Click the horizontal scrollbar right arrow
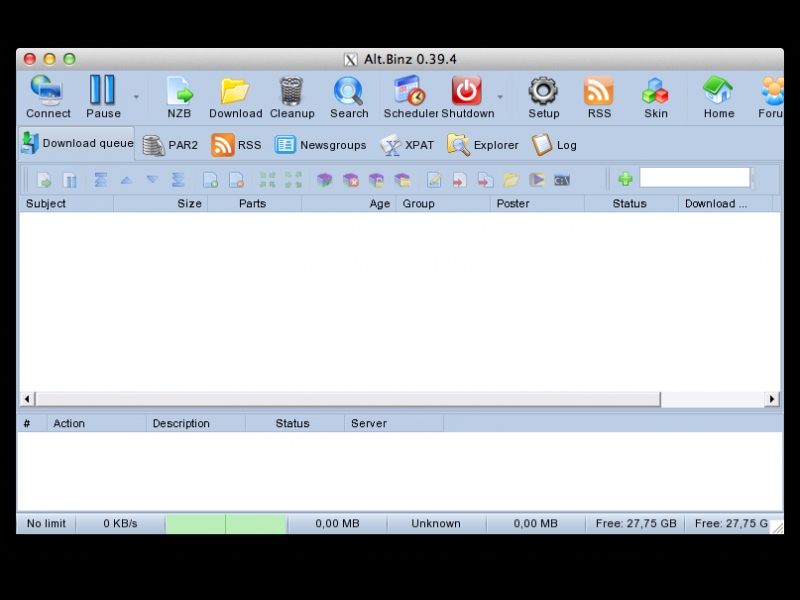 click(771, 399)
